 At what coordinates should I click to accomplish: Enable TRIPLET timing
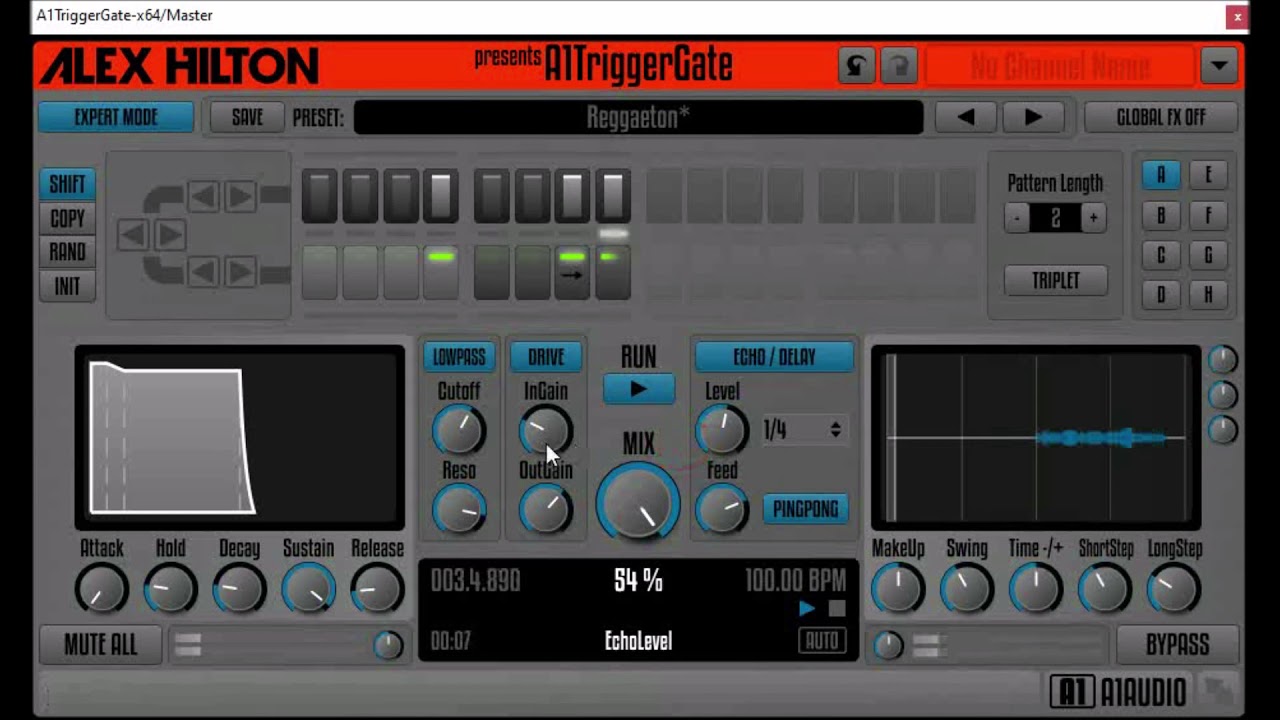(x=1056, y=280)
